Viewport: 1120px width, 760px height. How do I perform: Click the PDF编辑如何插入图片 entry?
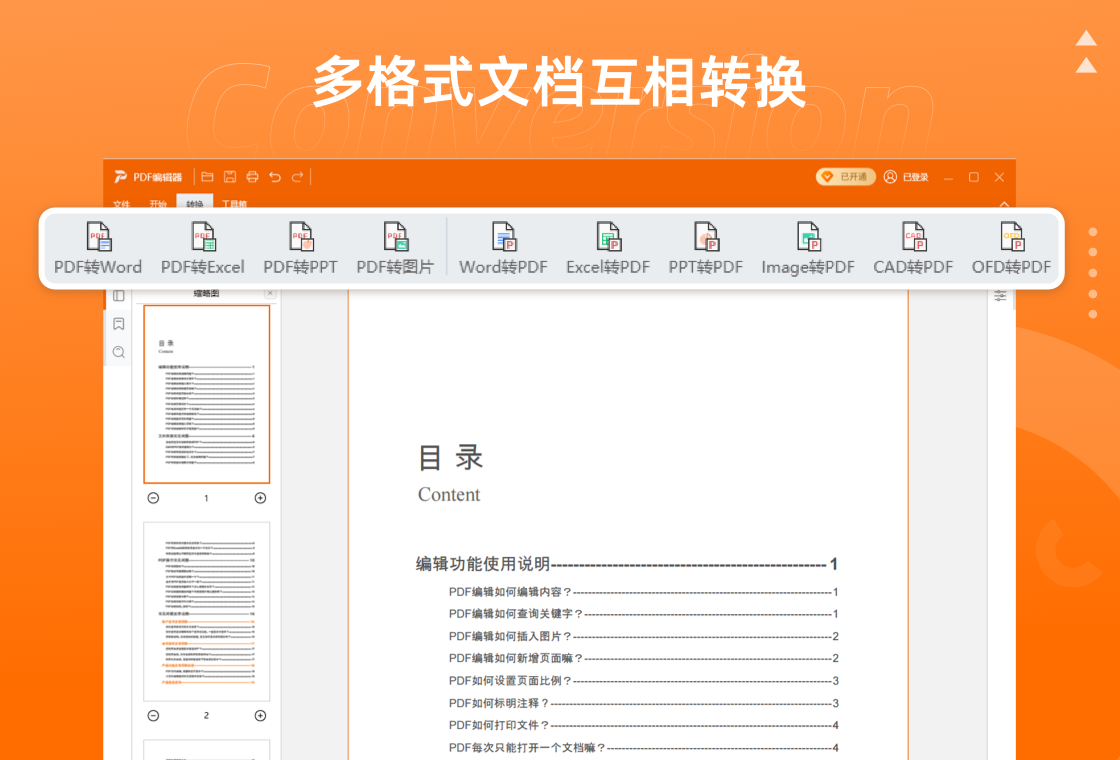coord(644,636)
